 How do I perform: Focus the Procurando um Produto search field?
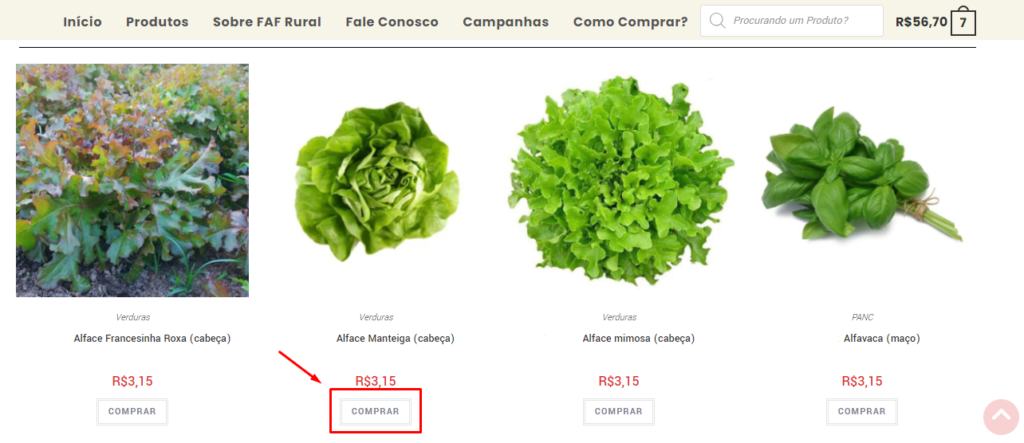click(792, 21)
